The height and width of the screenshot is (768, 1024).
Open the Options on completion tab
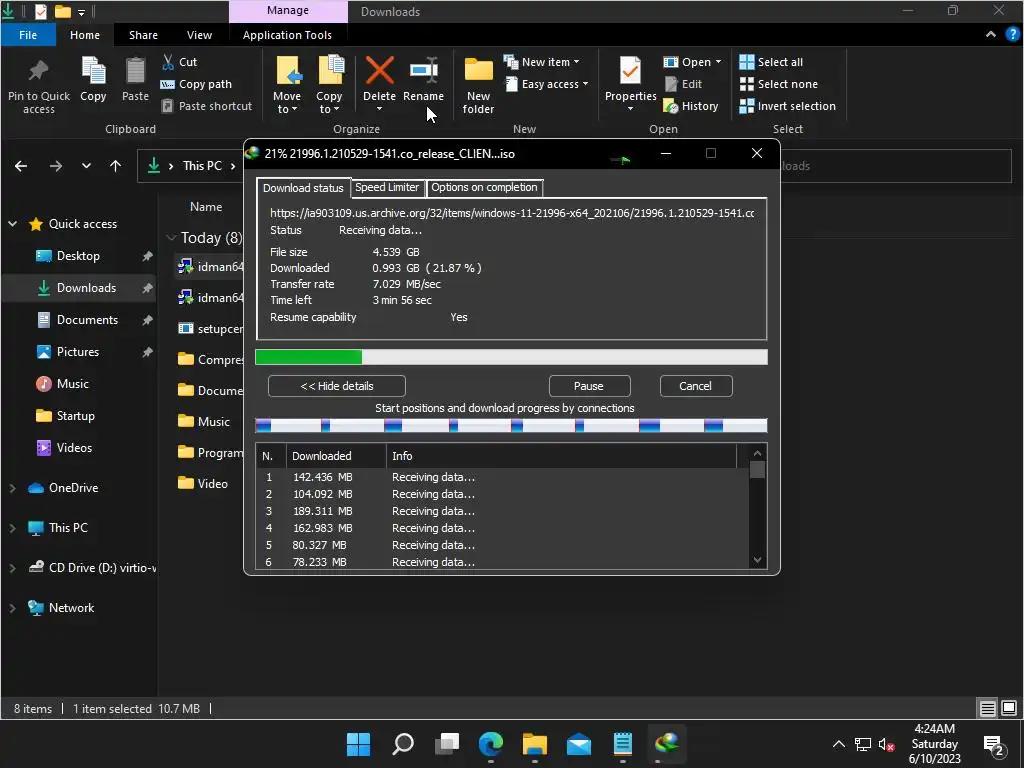[484, 187]
